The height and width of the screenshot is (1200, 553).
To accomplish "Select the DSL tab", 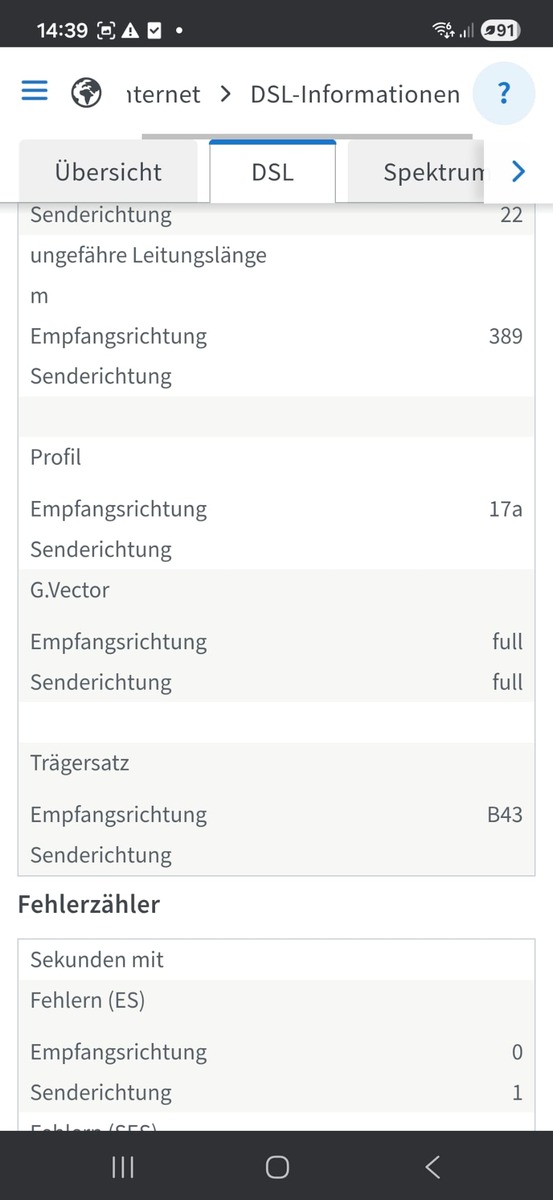I will coord(273,172).
